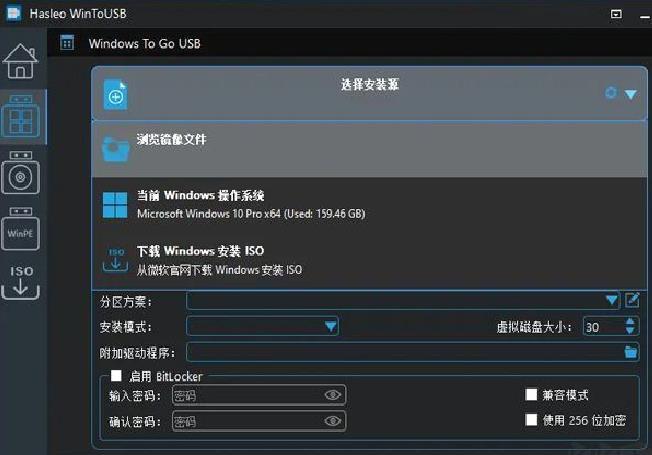
Task: Open Windows installation USB sidebar icon
Action: pos(20,173)
